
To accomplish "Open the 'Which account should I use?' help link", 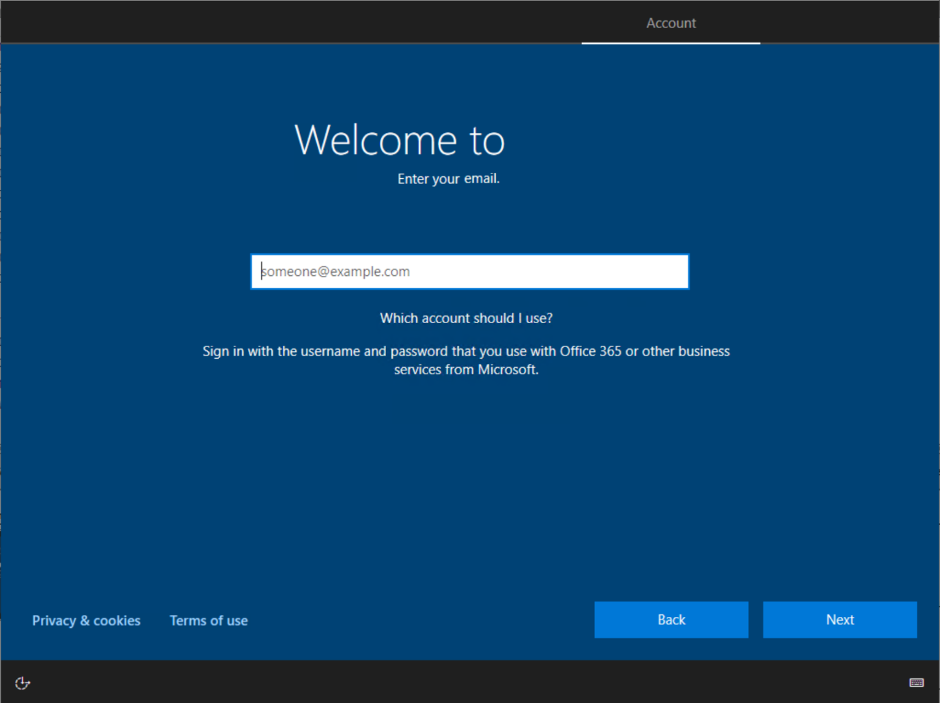I will (466, 317).
